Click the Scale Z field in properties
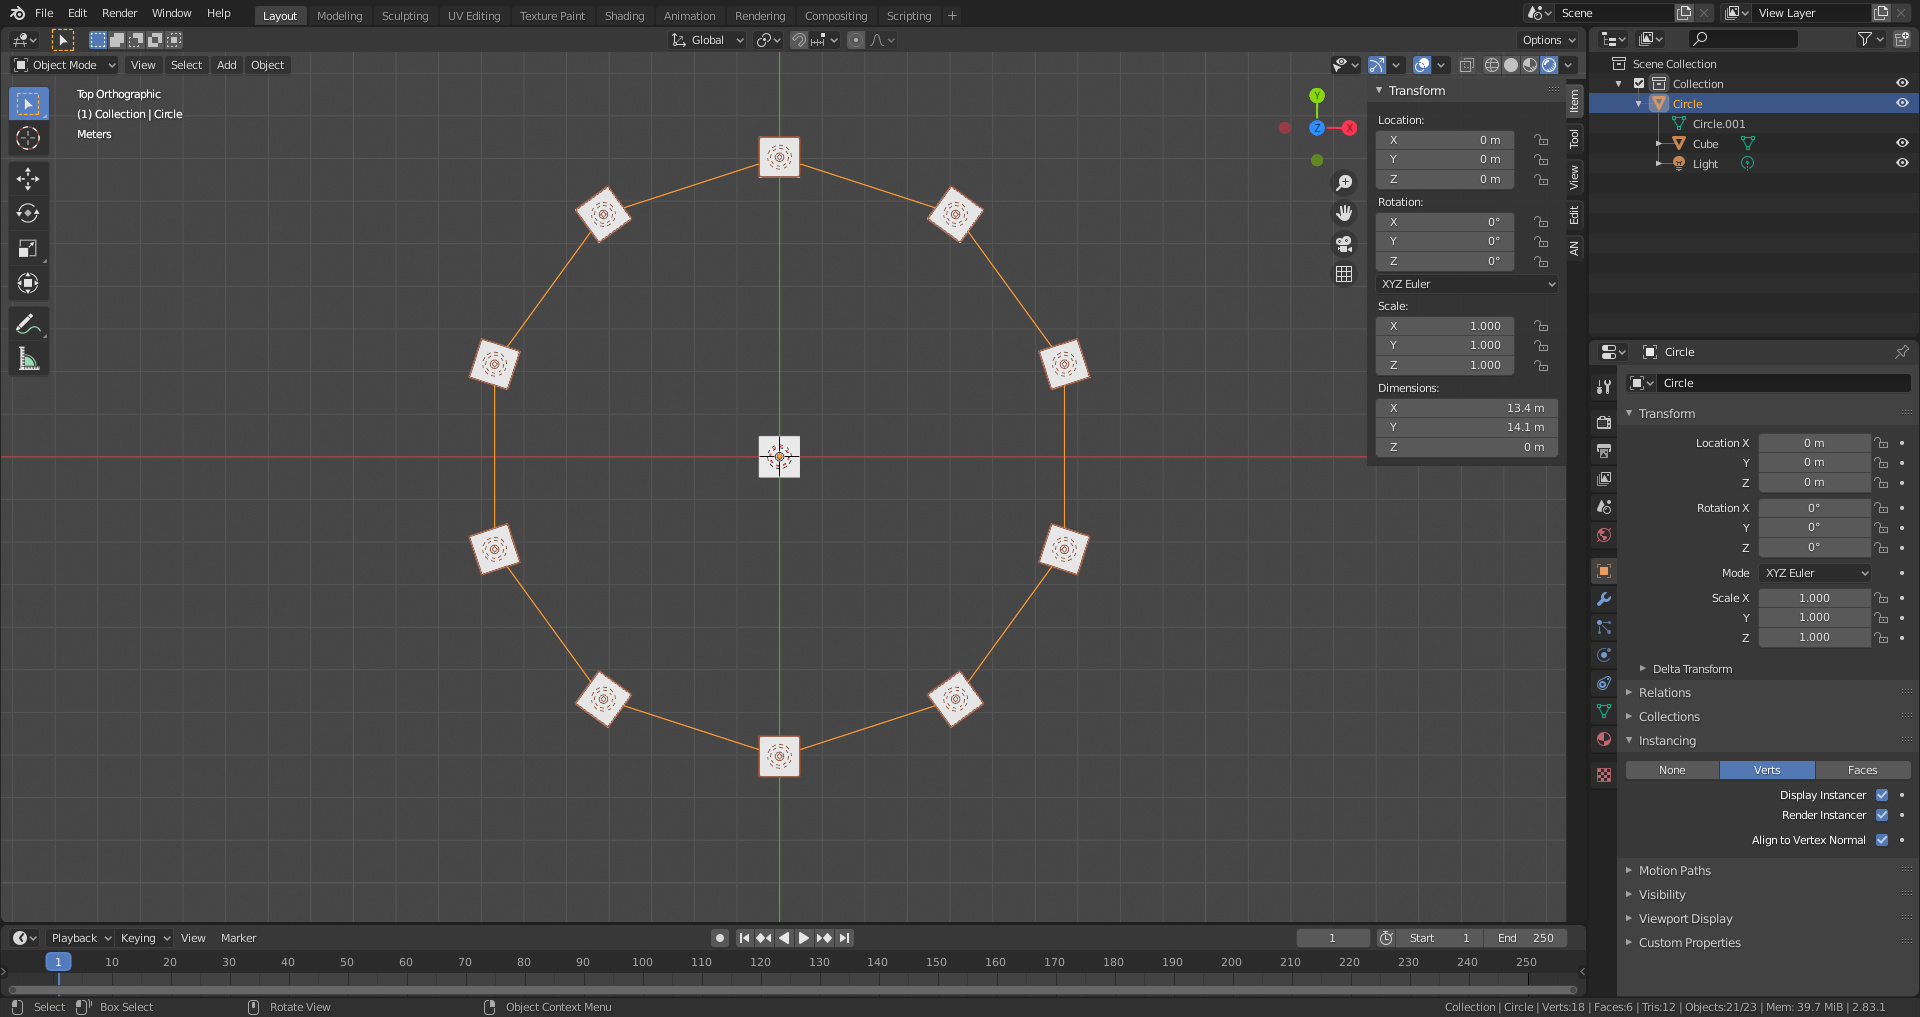 point(1814,637)
